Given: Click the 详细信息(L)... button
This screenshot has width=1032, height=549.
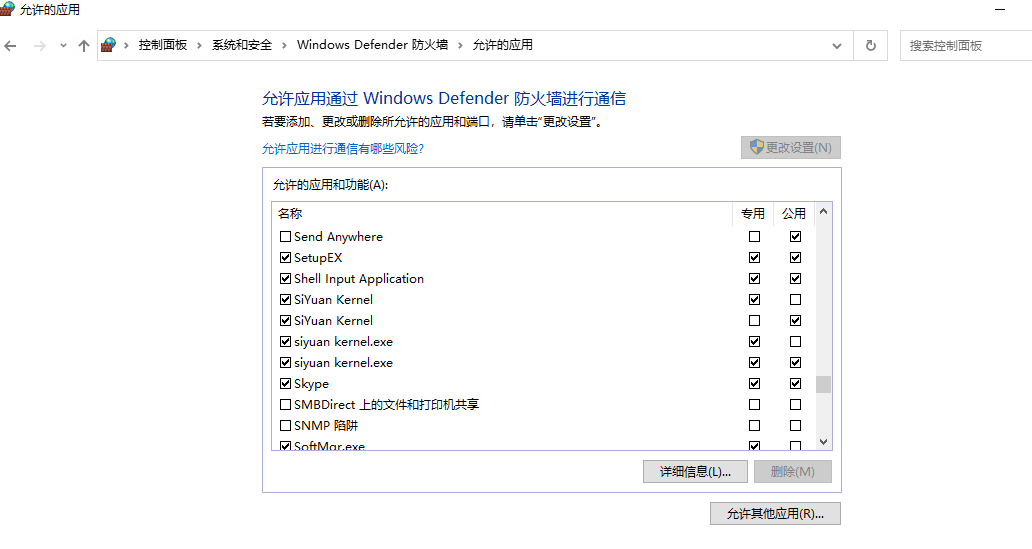Looking at the screenshot, I should [695, 471].
